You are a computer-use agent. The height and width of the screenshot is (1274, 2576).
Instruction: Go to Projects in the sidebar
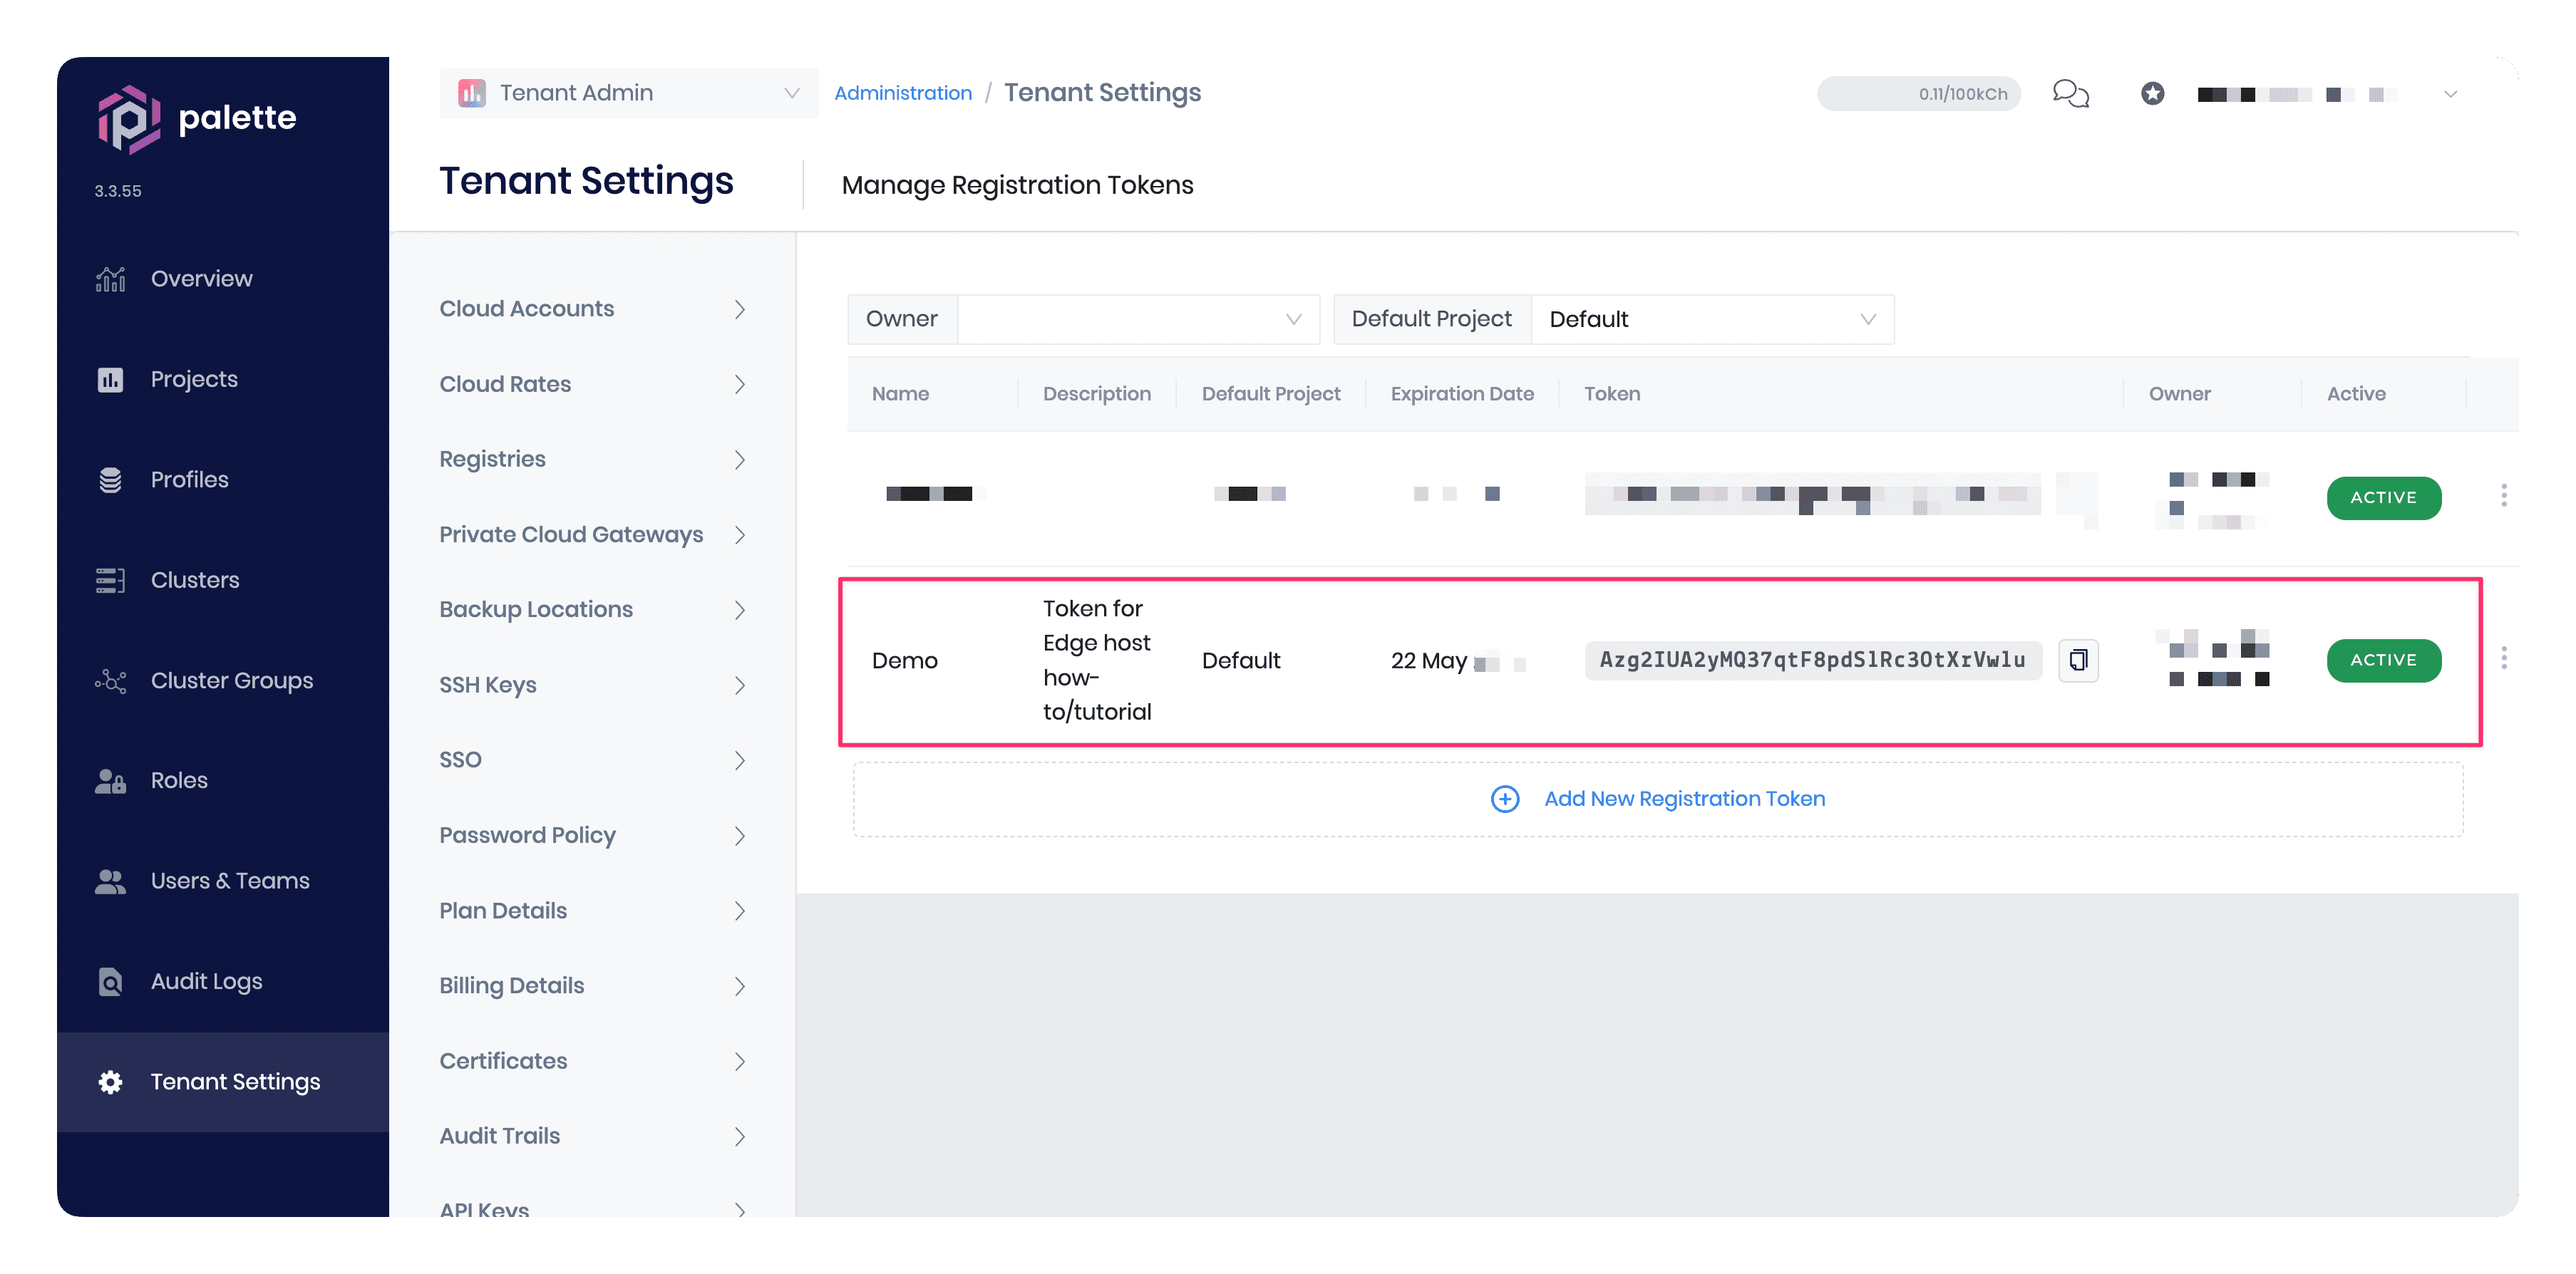pos(194,380)
